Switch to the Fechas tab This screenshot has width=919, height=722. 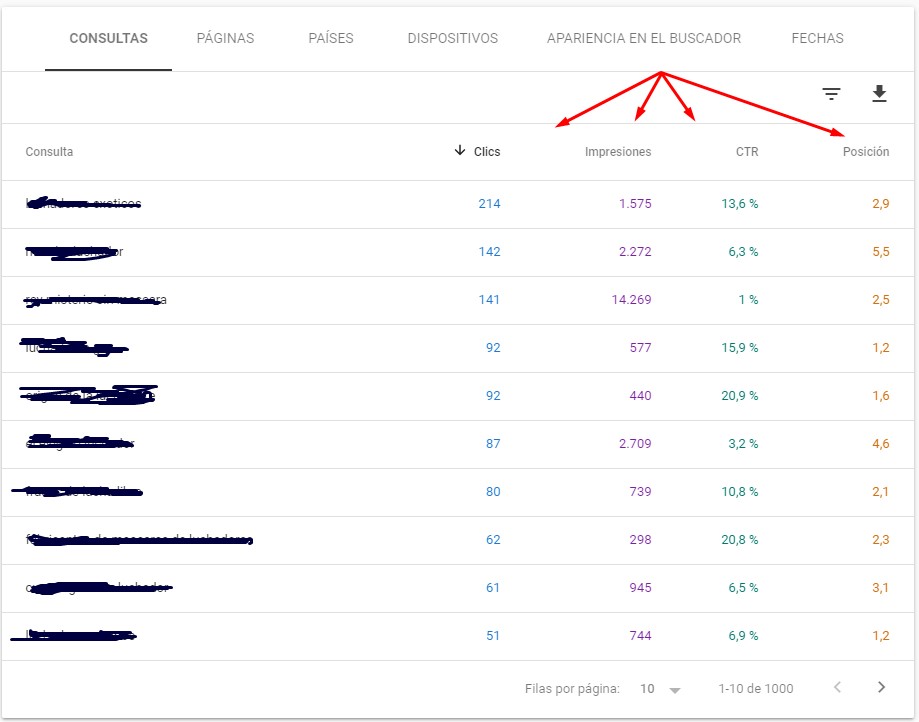tap(817, 39)
